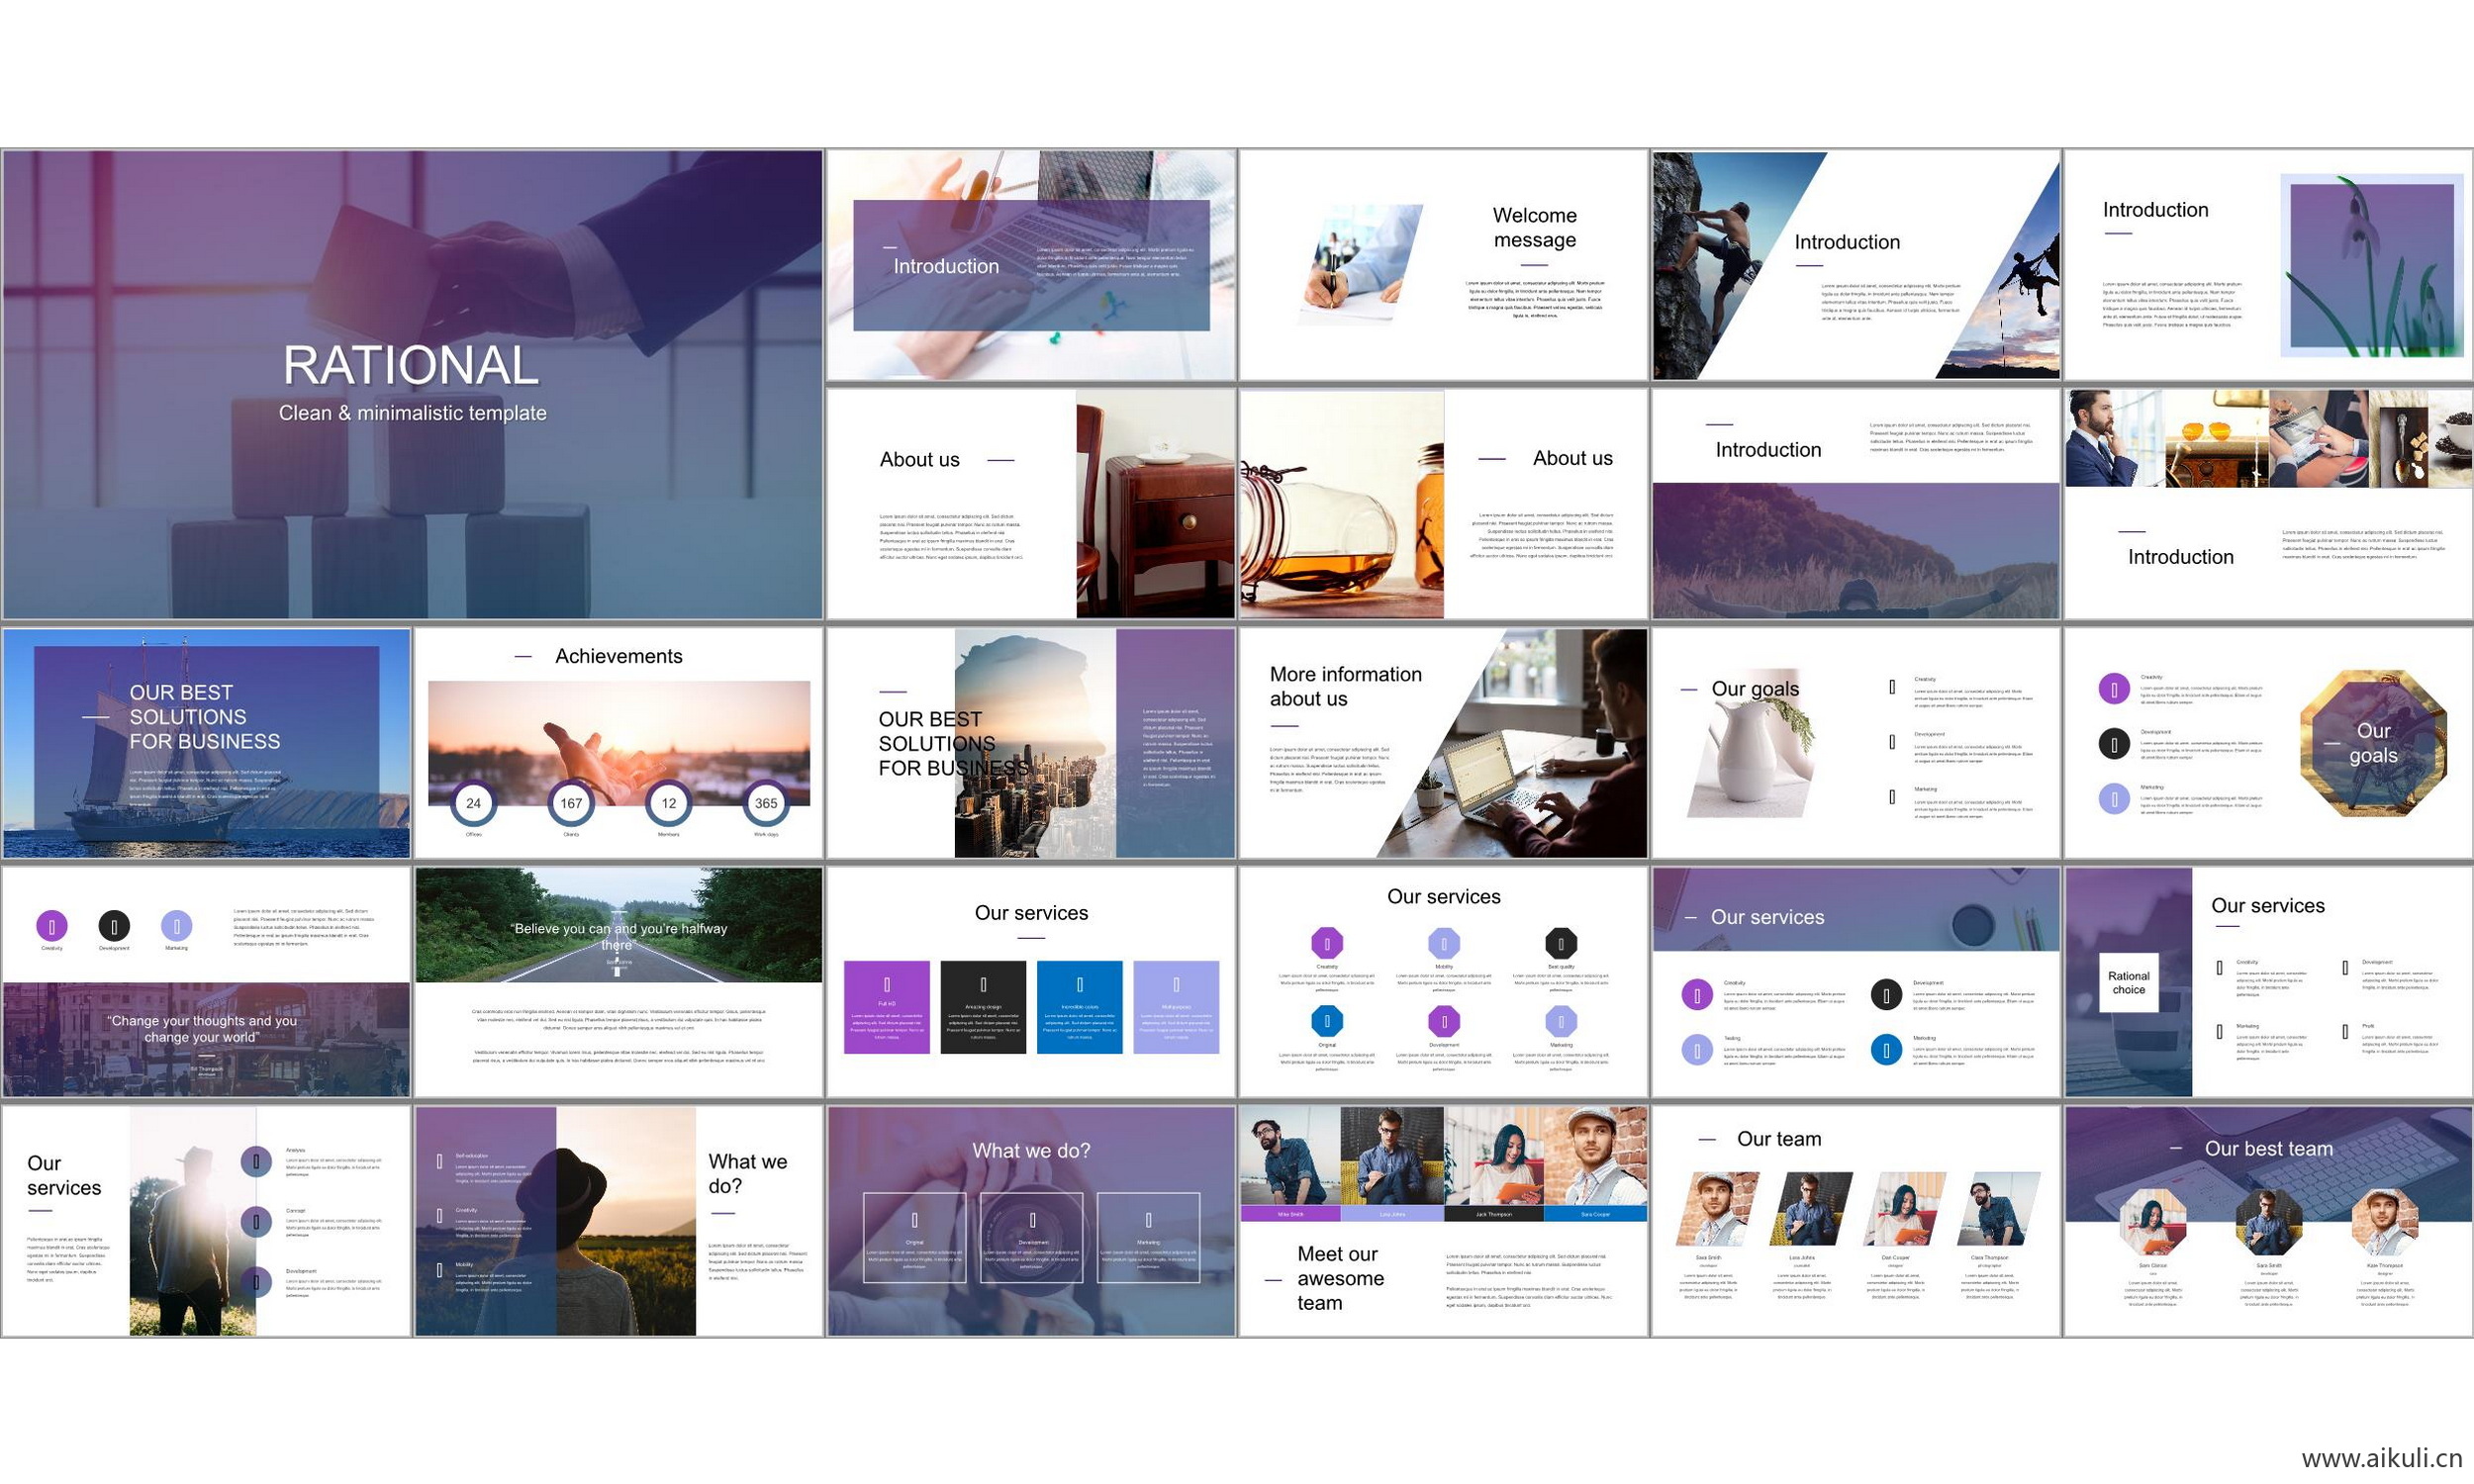Click the lavender 'Mobility' octagon icon
Screen dimensions: 2474x1484
point(1443,943)
